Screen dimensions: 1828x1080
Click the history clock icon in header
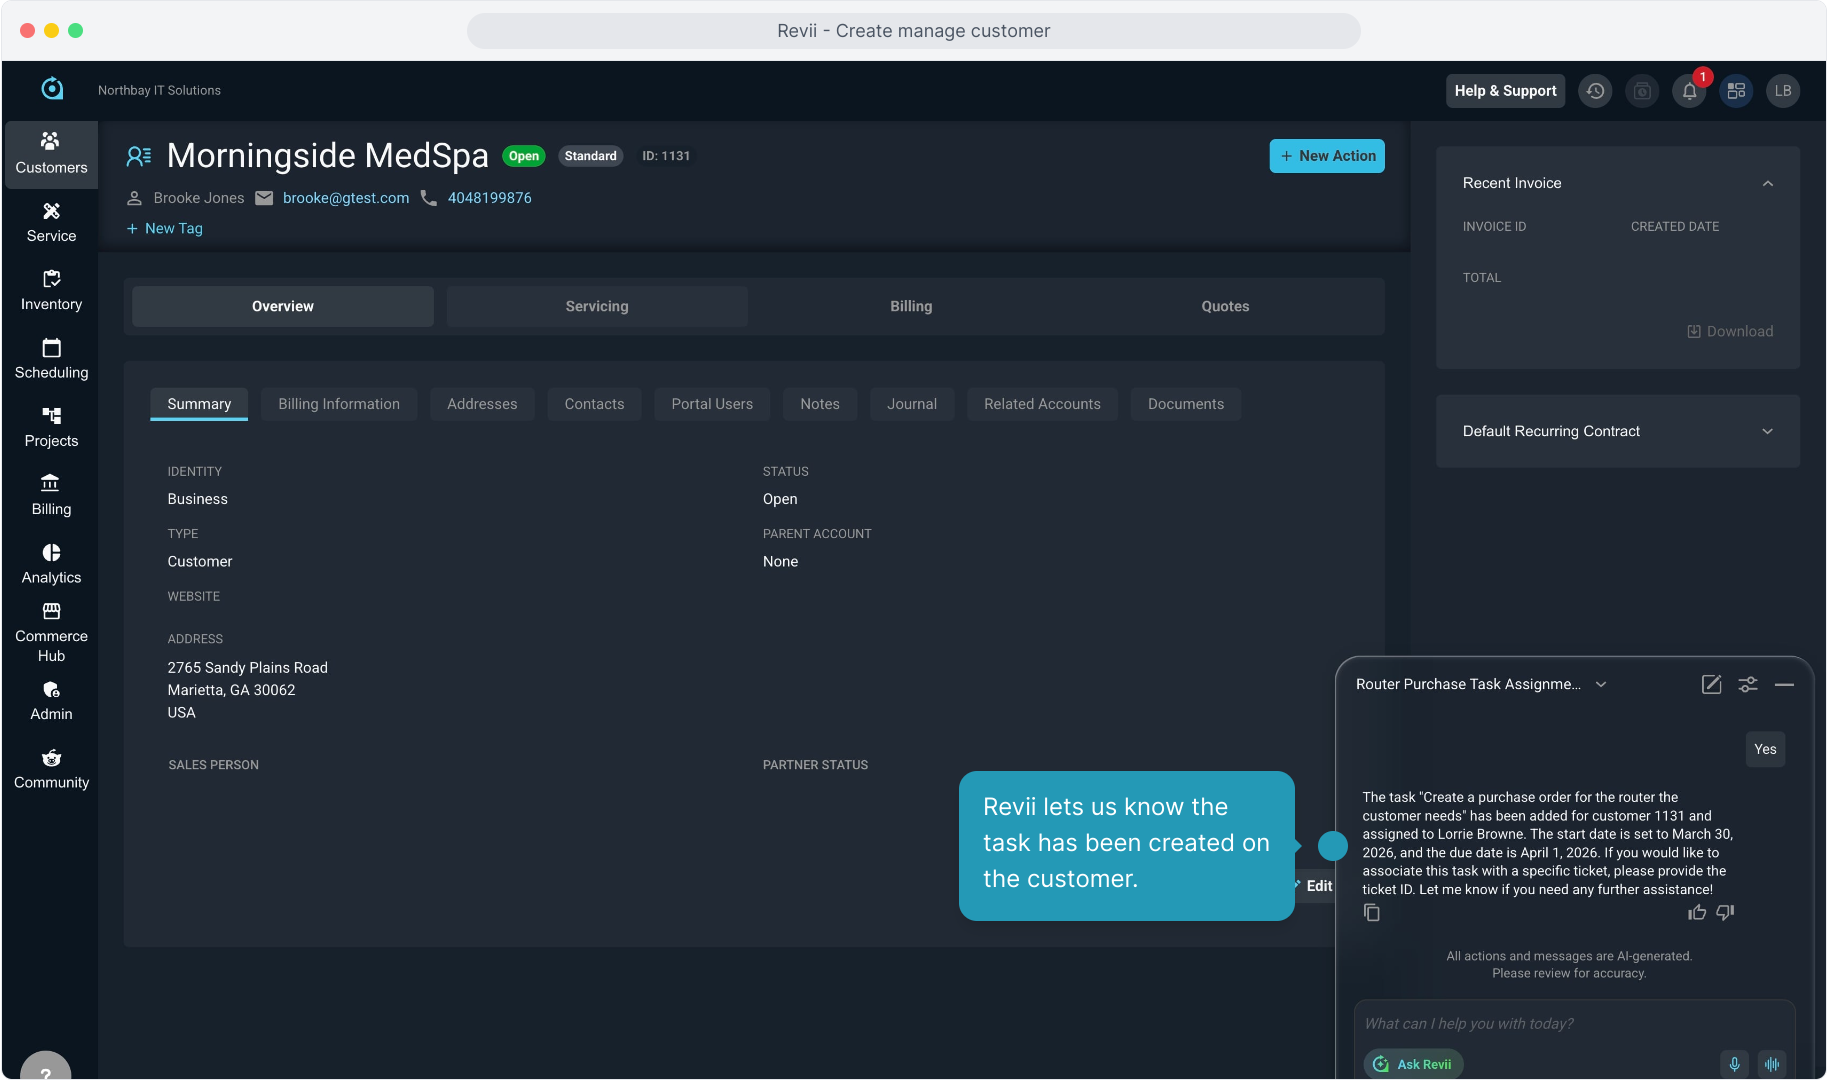tap(1595, 91)
